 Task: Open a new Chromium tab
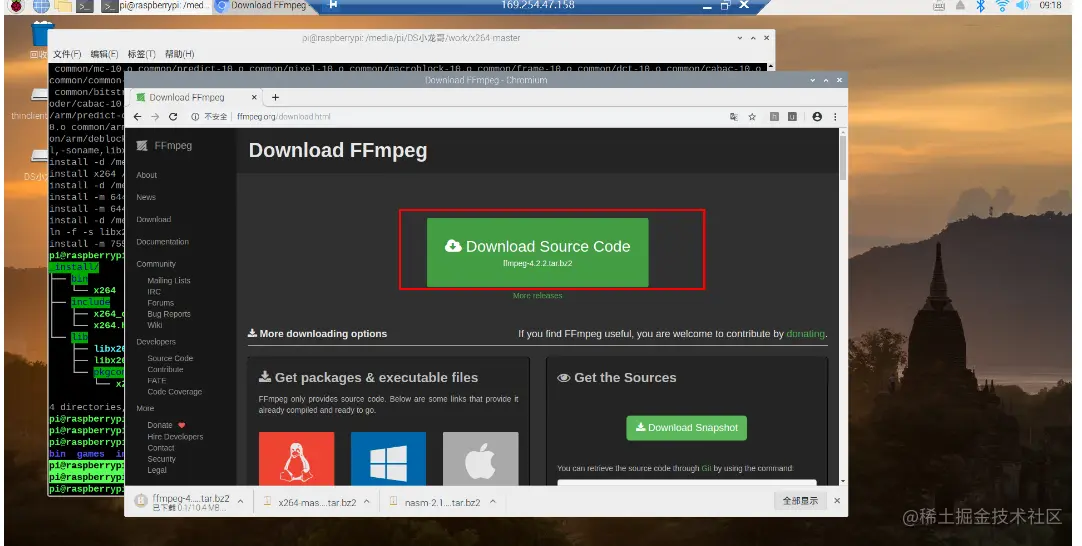(x=275, y=97)
